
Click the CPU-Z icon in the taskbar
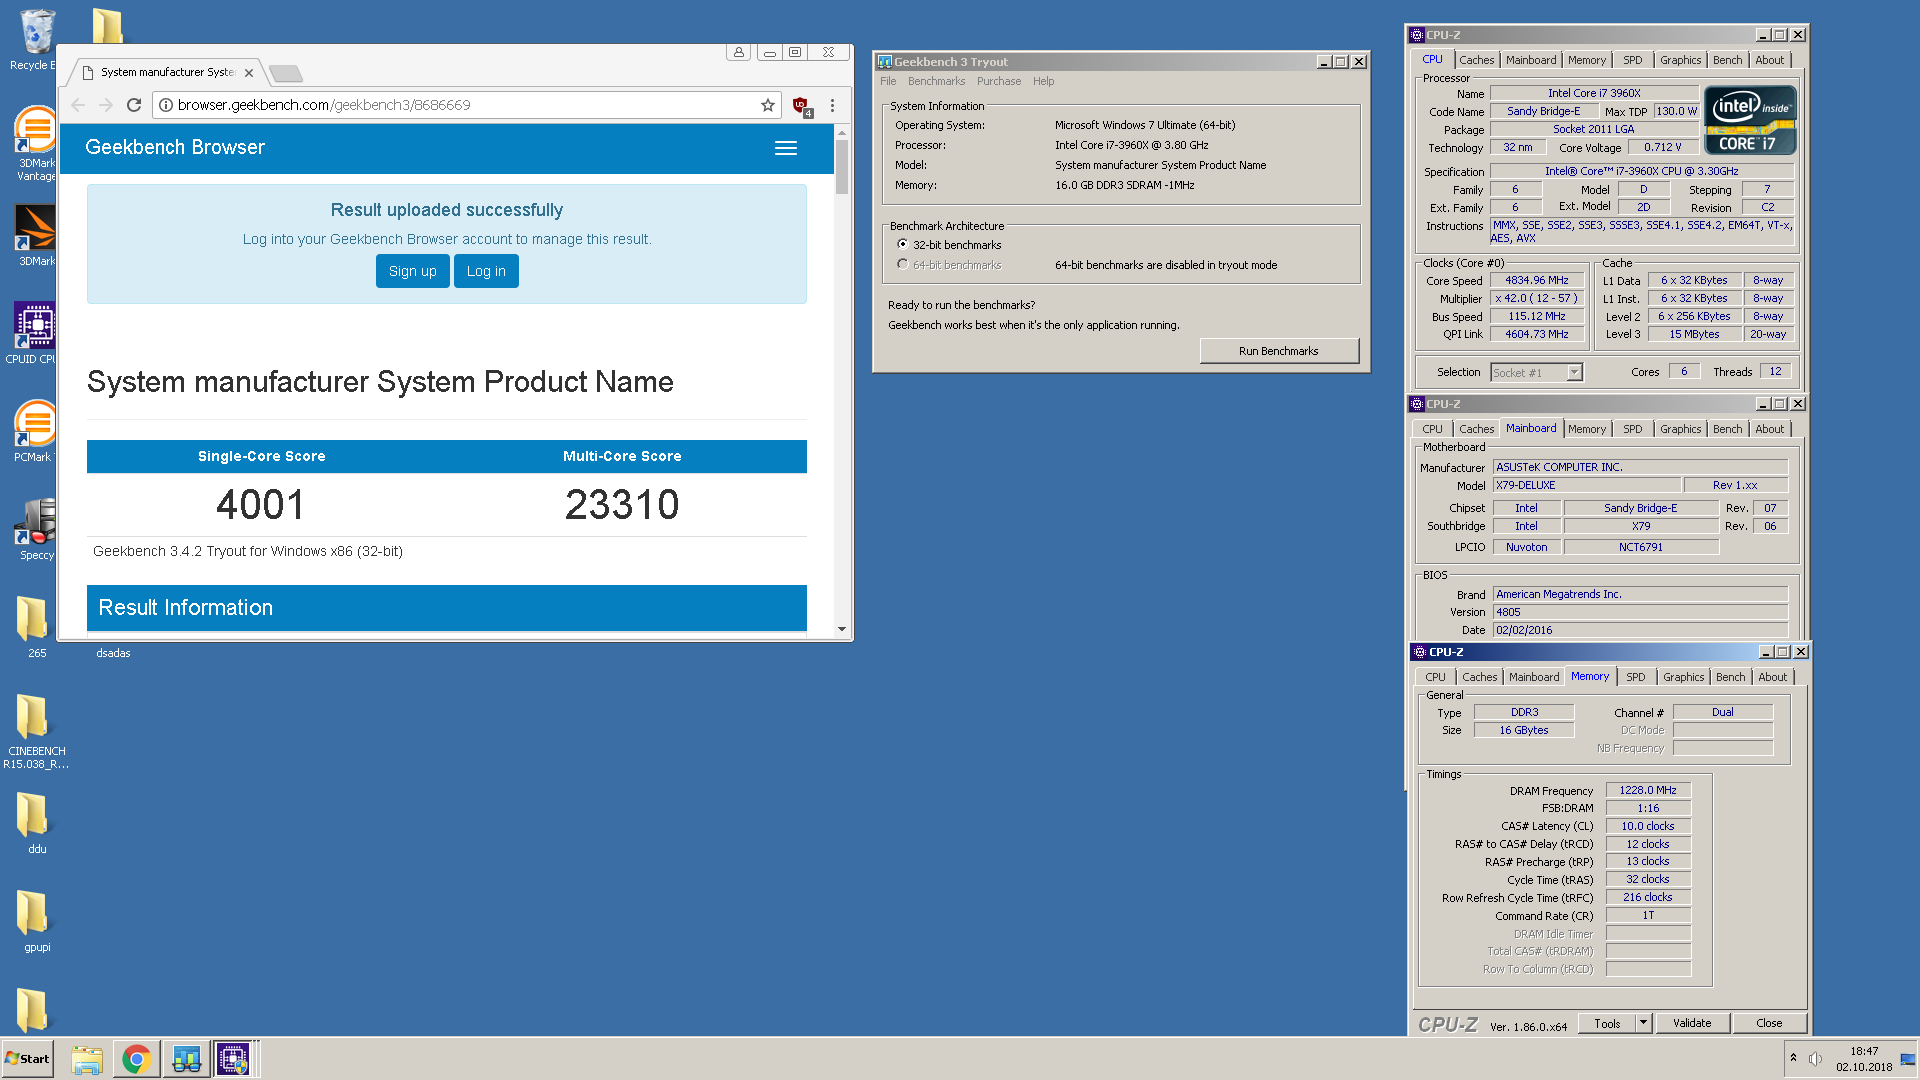233,1059
